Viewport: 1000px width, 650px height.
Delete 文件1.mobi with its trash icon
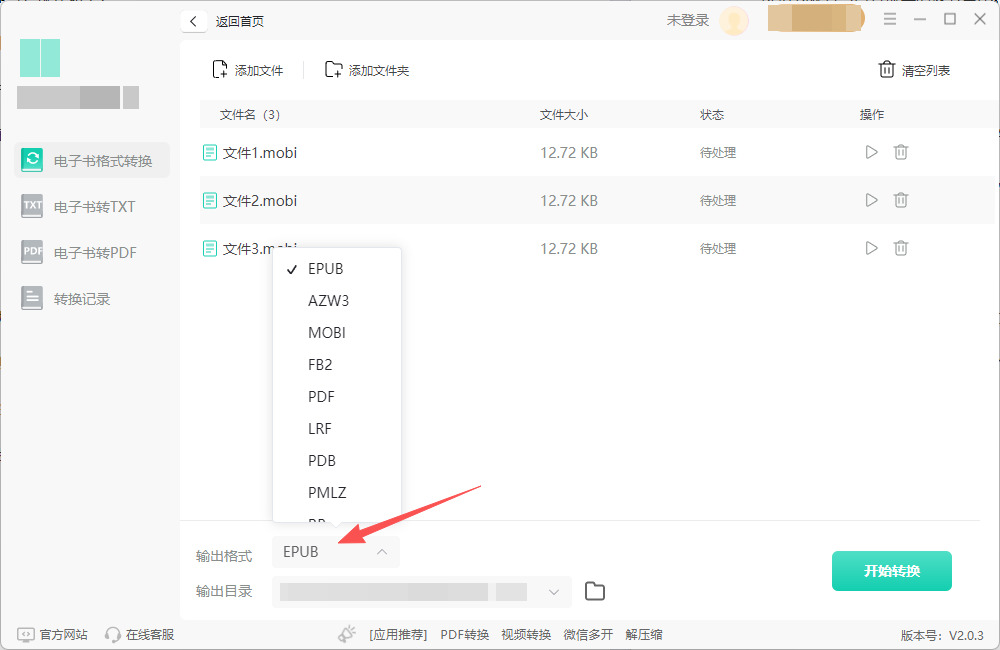click(x=901, y=152)
